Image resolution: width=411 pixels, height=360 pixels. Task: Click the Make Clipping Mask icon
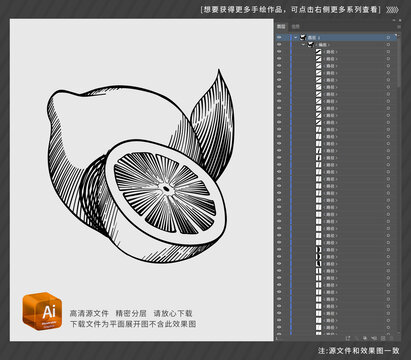(366, 338)
